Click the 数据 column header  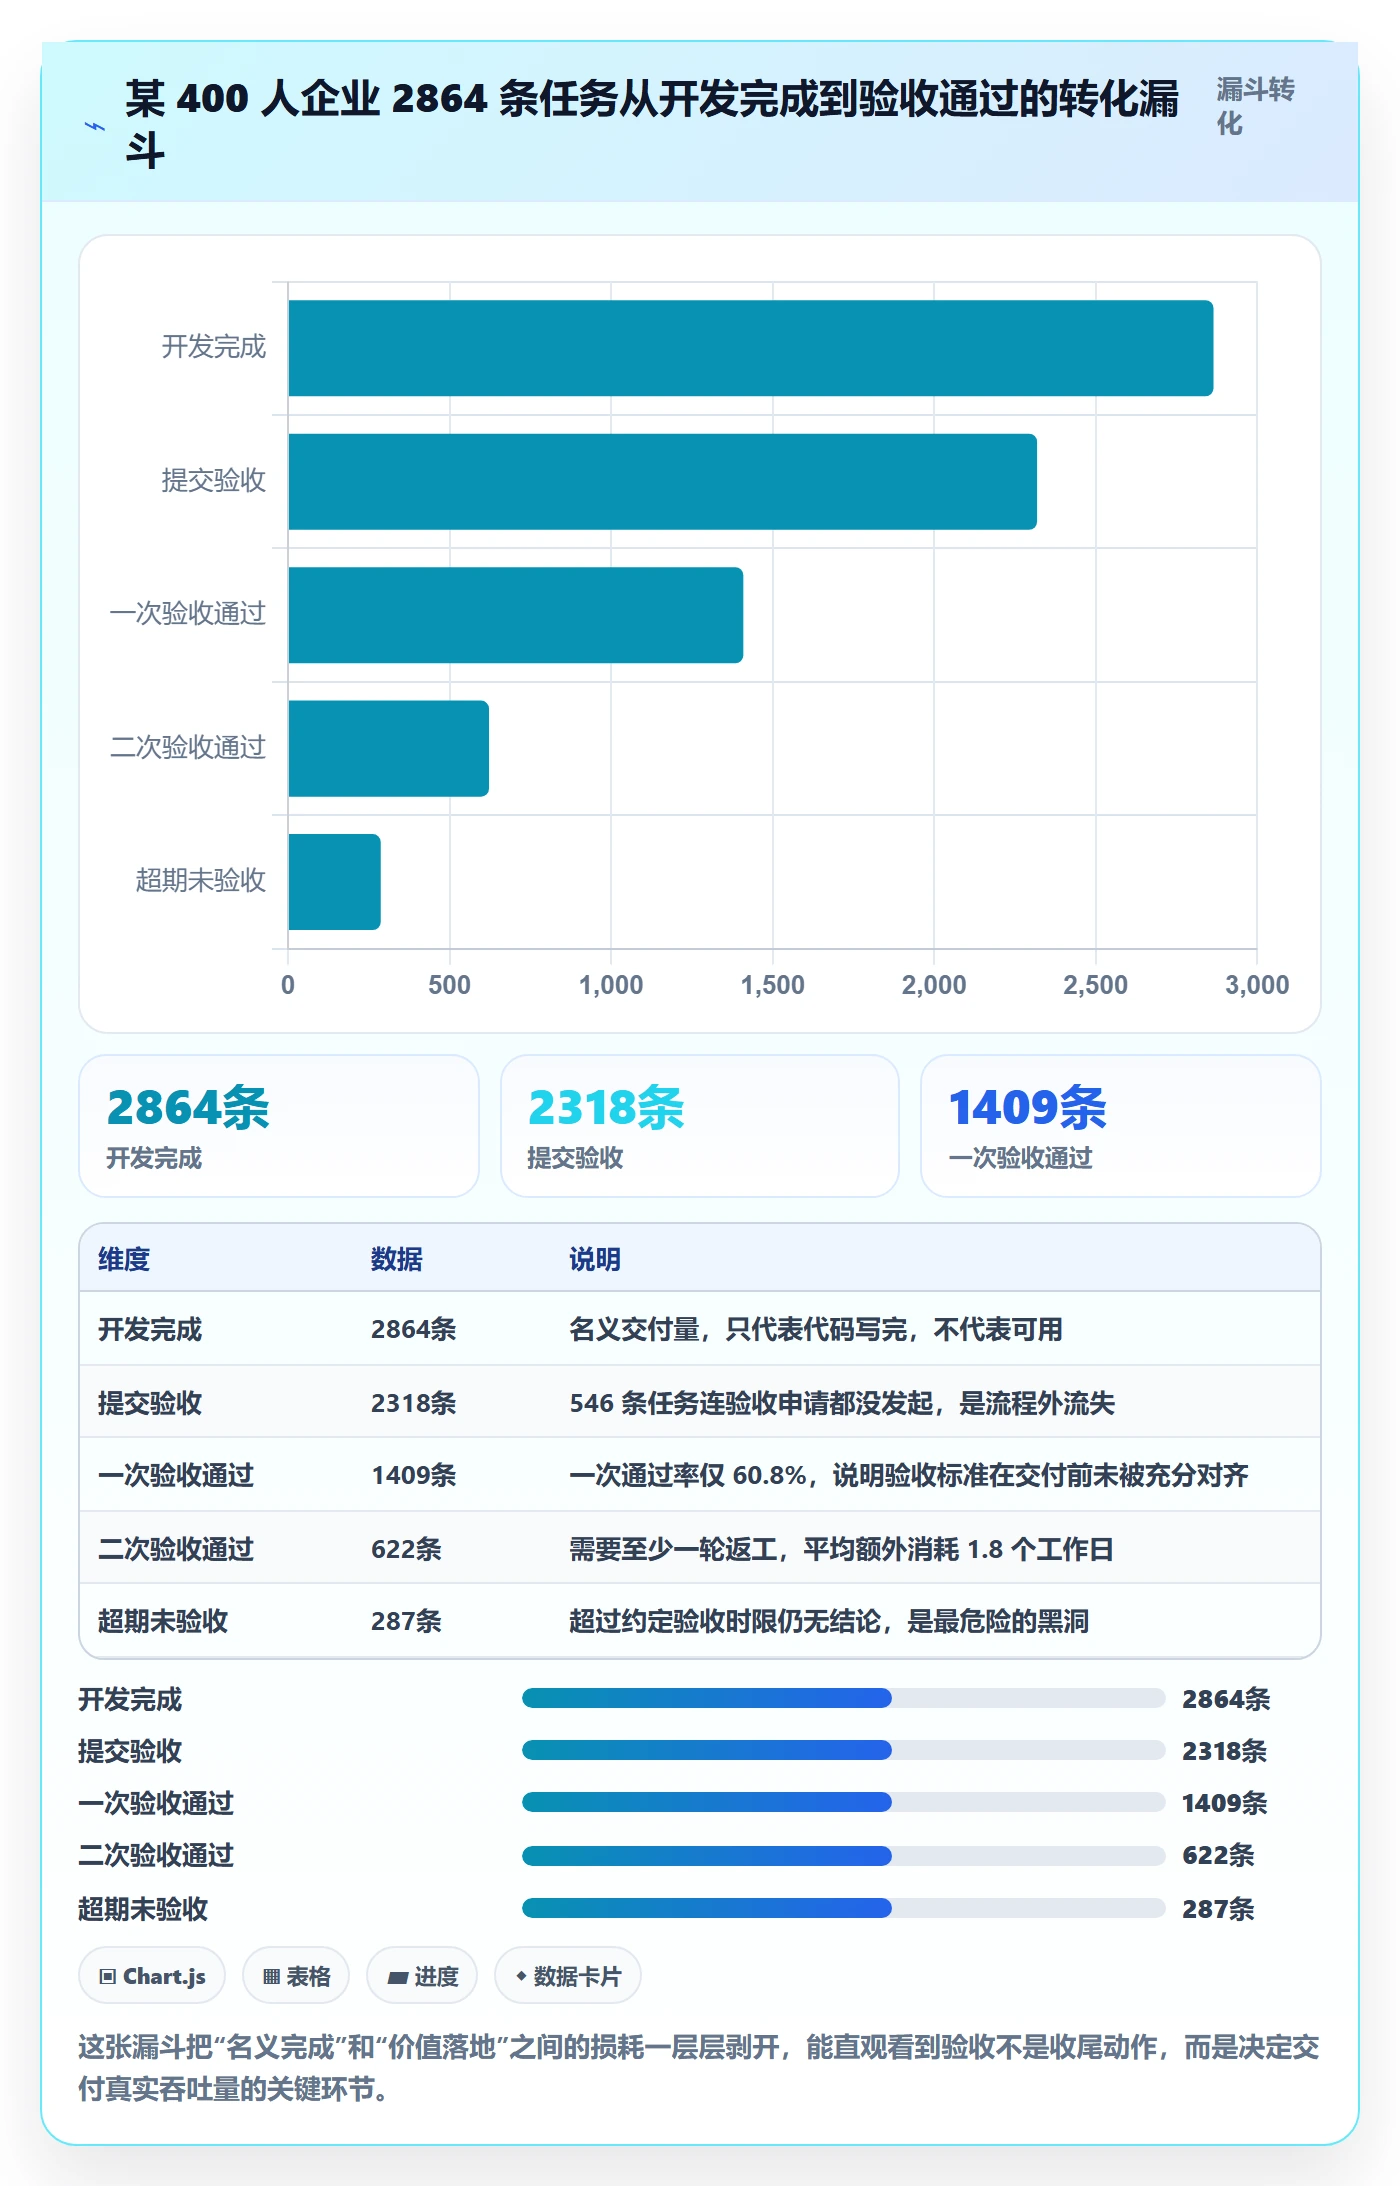pos(397,1259)
